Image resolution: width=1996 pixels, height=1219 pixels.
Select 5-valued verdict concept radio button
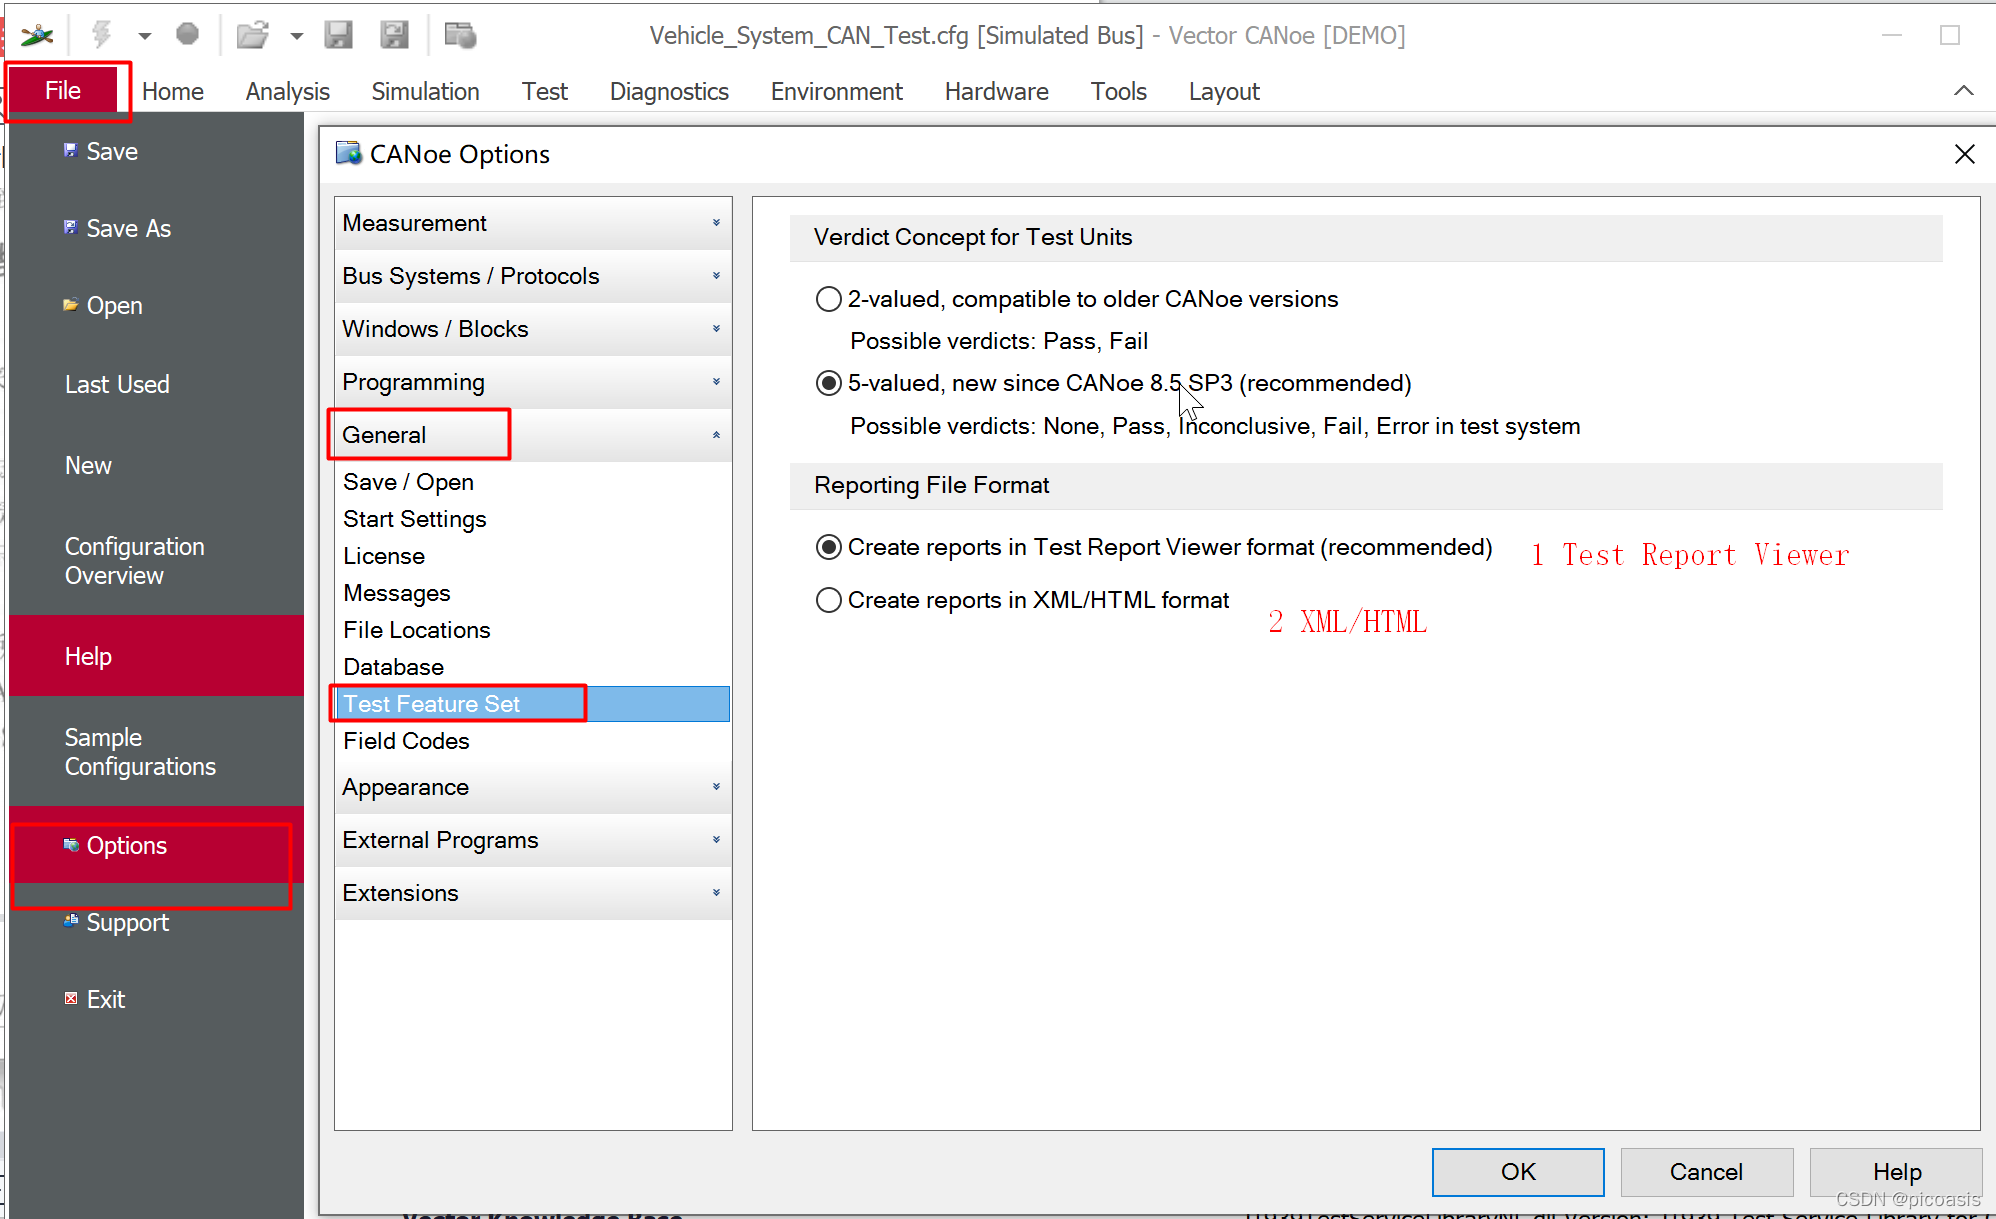click(828, 383)
